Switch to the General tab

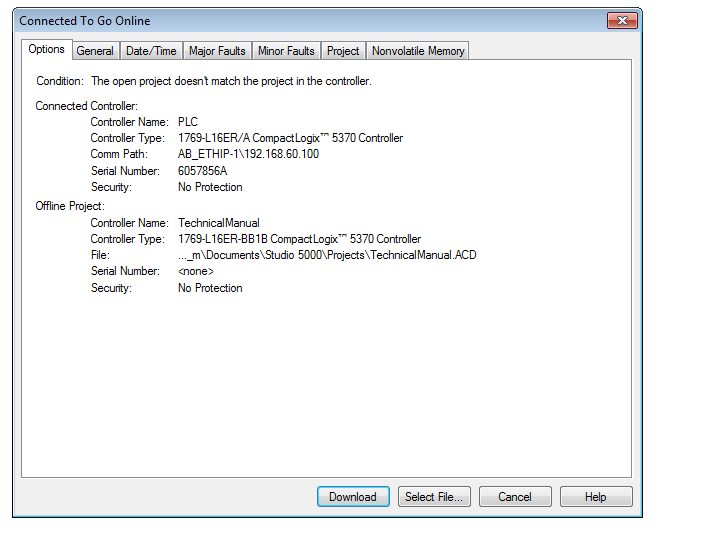[95, 51]
